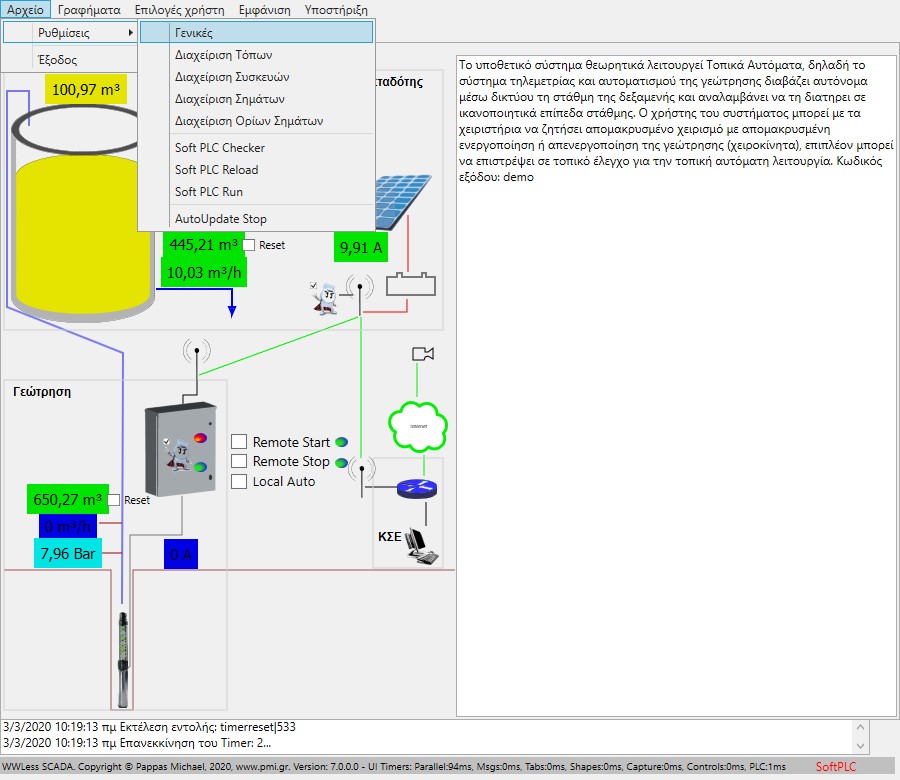Expand the Ρυθμίσεις submenu arrow

130,33
